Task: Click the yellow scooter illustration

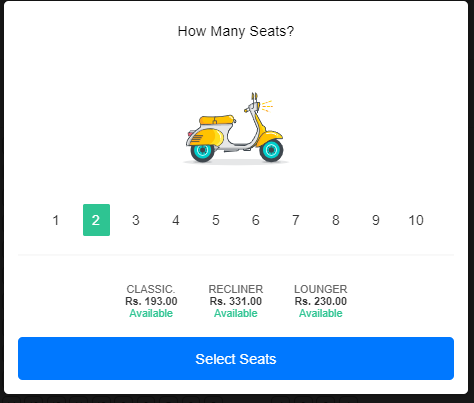Action: pyautogui.click(x=235, y=128)
